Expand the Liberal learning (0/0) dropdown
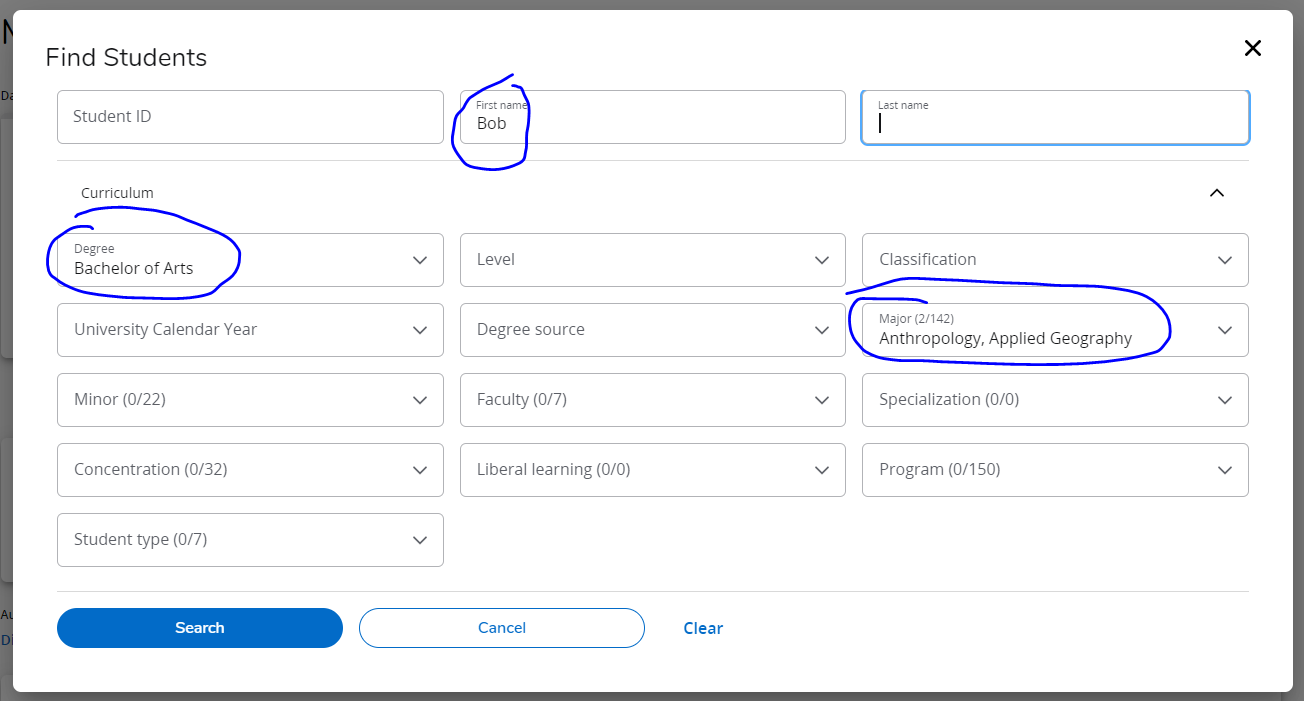The image size is (1304, 701). tap(652, 470)
